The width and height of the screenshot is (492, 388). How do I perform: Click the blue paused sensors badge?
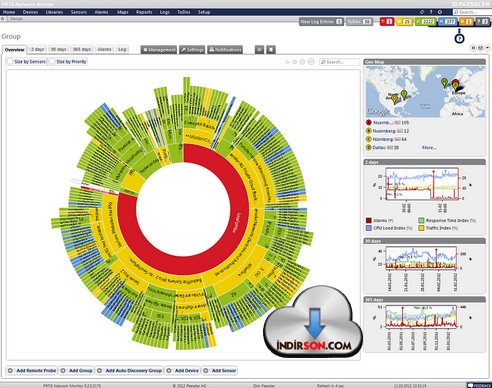coord(447,22)
